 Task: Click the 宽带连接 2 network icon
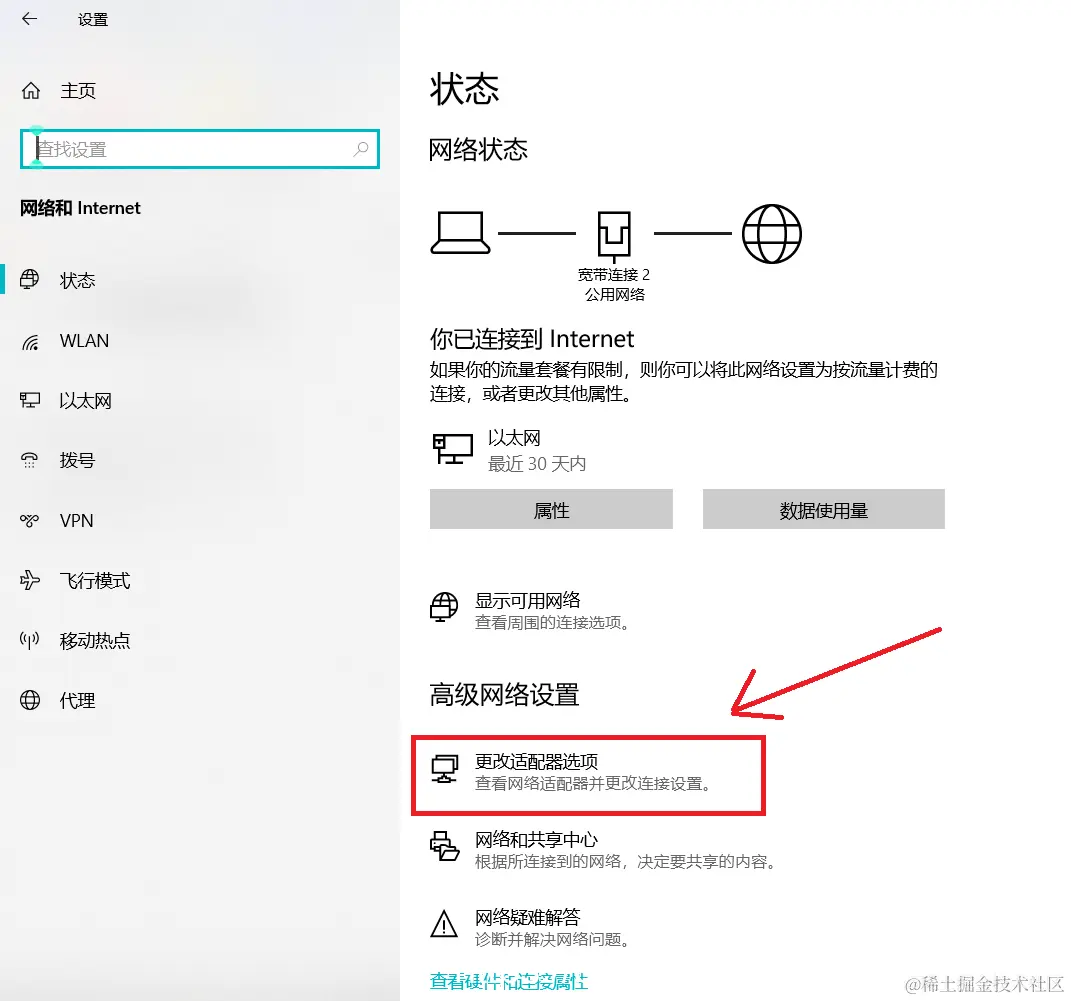click(613, 231)
